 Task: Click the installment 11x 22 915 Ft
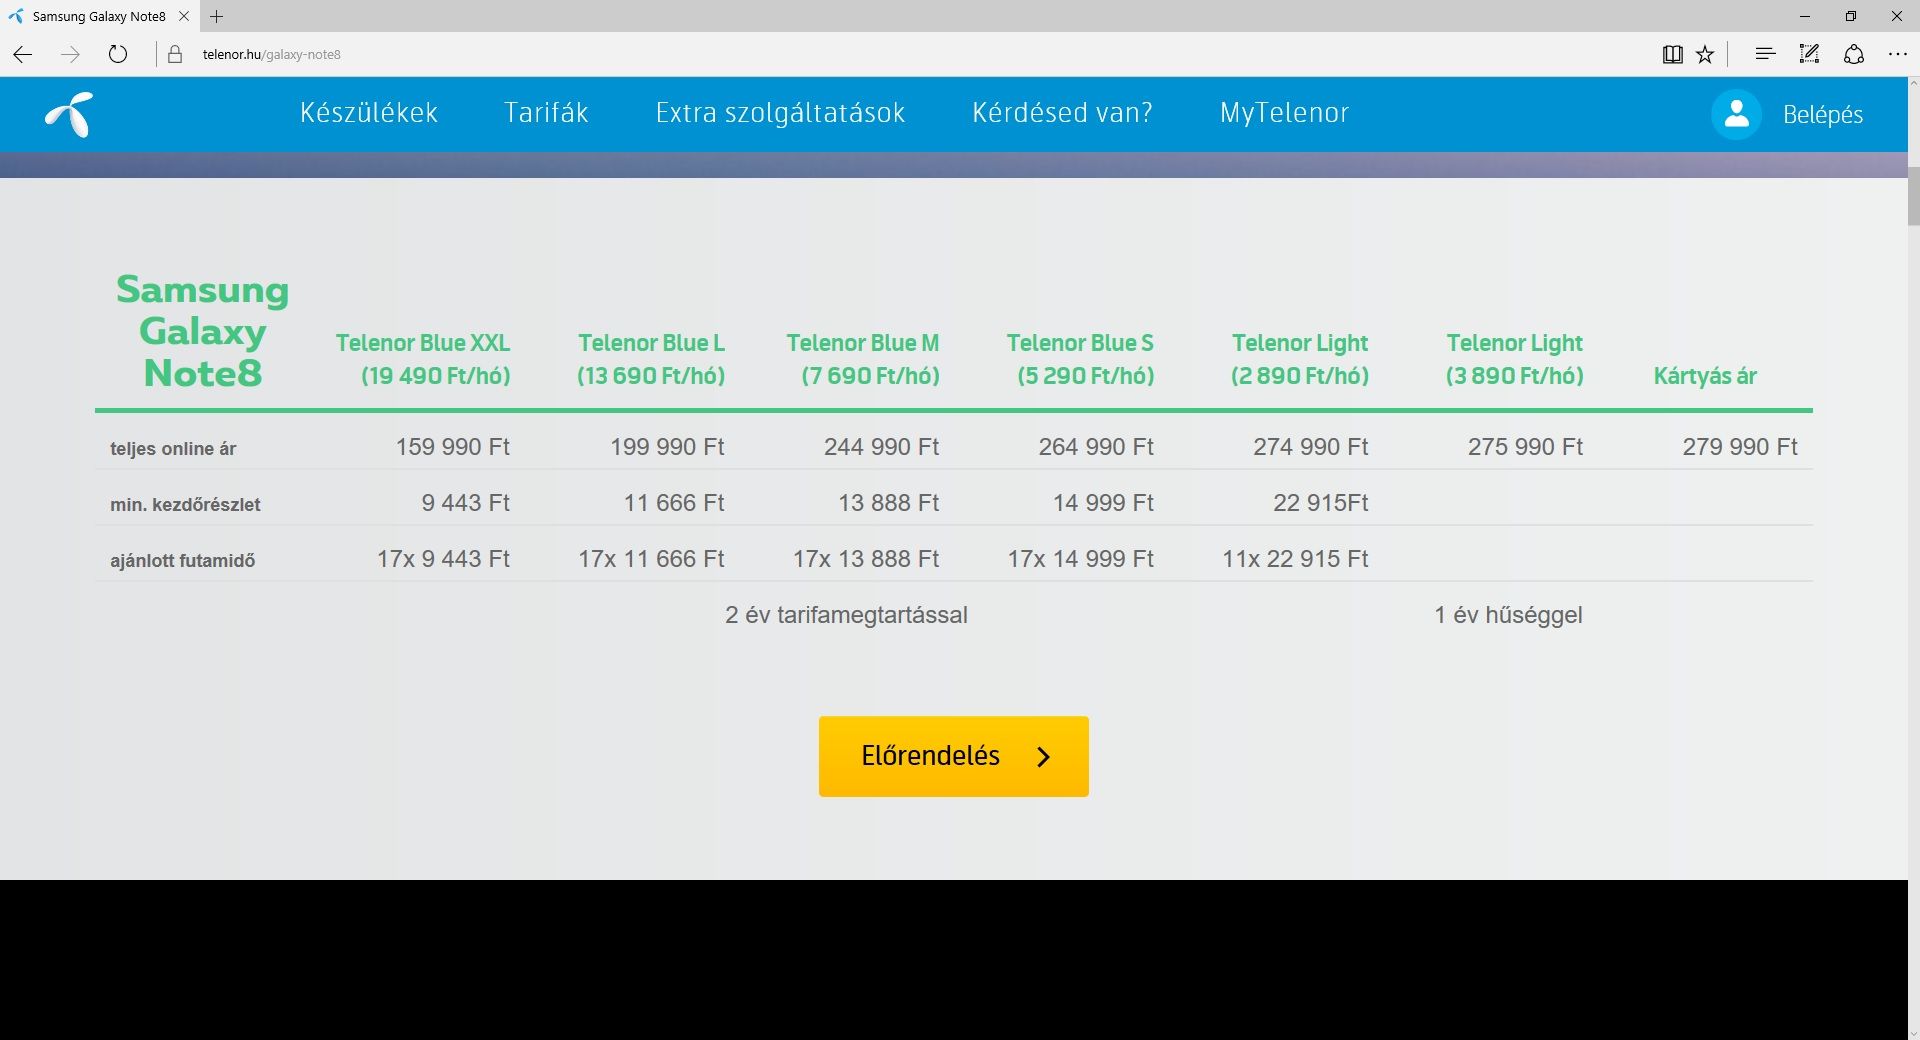tap(1295, 559)
